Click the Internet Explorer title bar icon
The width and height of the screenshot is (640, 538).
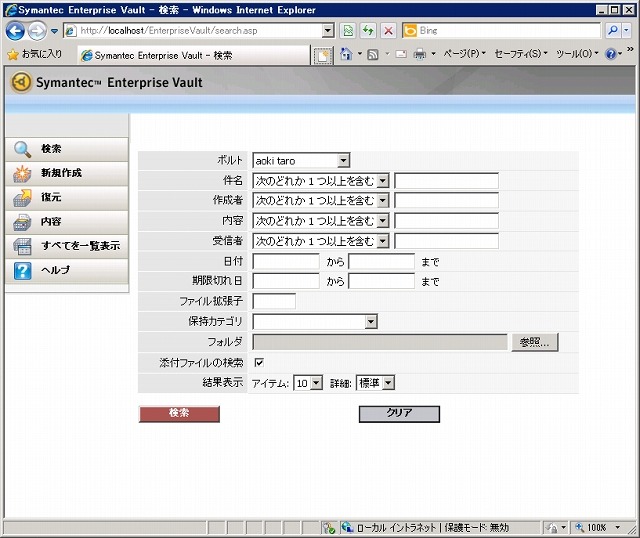[x=11, y=10]
